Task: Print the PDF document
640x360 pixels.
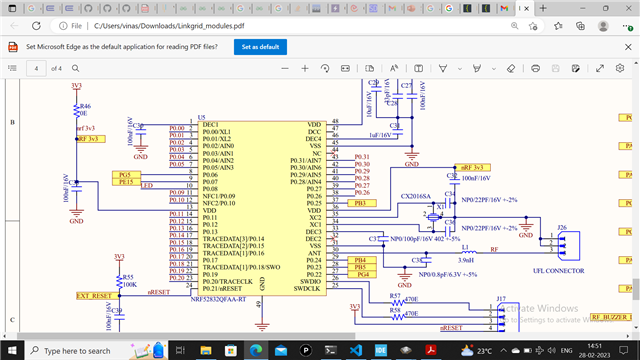Action: click(536, 69)
